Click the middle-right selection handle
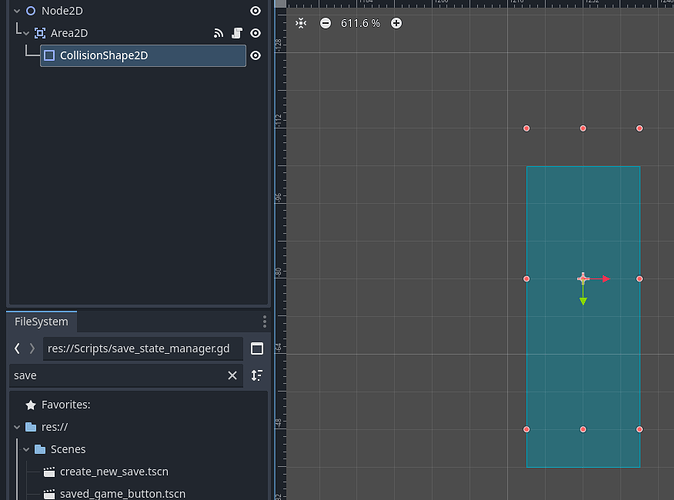The width and height of the screenshot is (674, 500). 640,279
